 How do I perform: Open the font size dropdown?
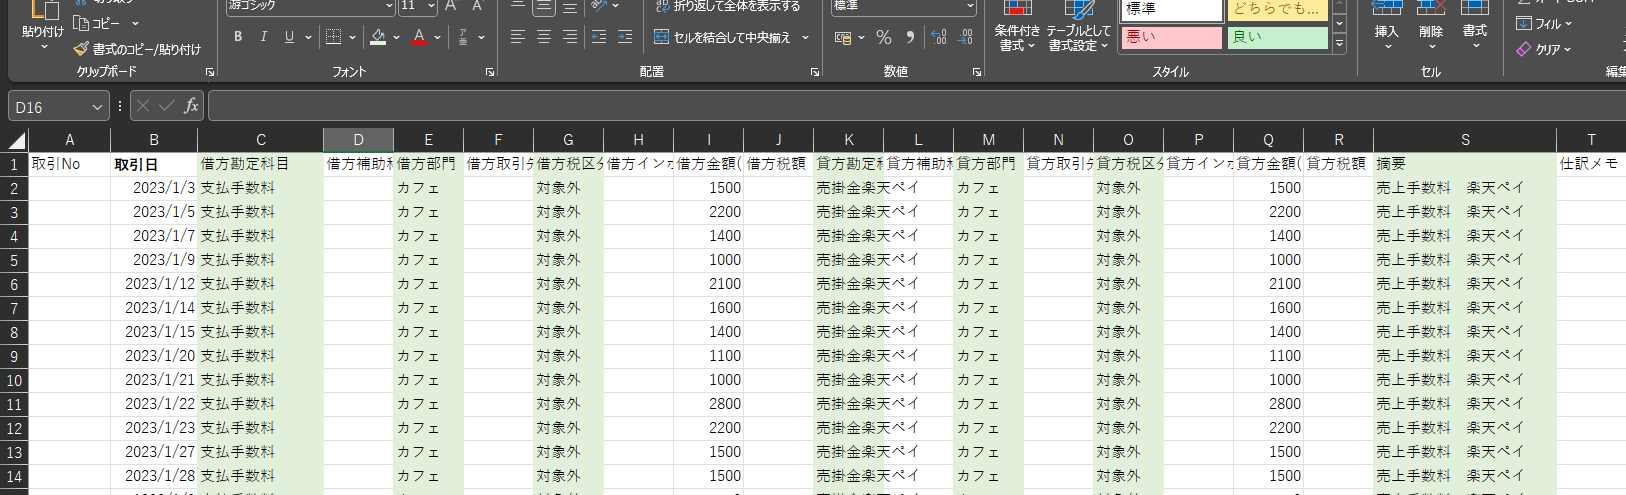click(431, 7)
